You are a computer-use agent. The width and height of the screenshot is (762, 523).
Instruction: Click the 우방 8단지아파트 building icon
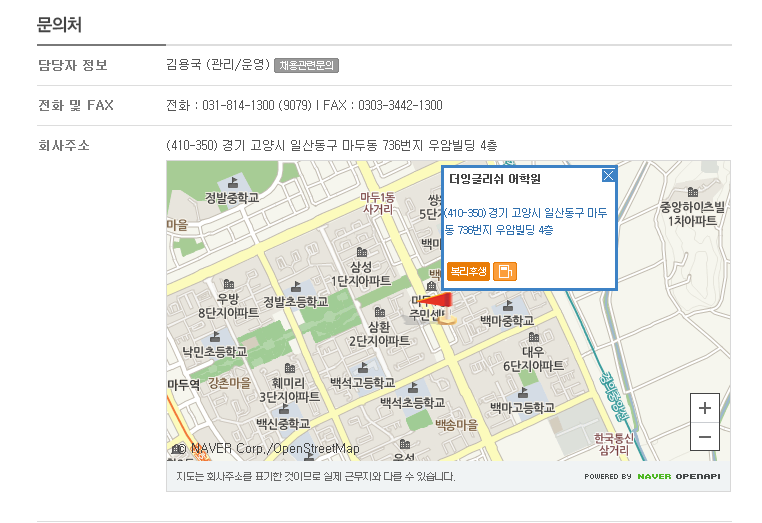click(229, 284)
